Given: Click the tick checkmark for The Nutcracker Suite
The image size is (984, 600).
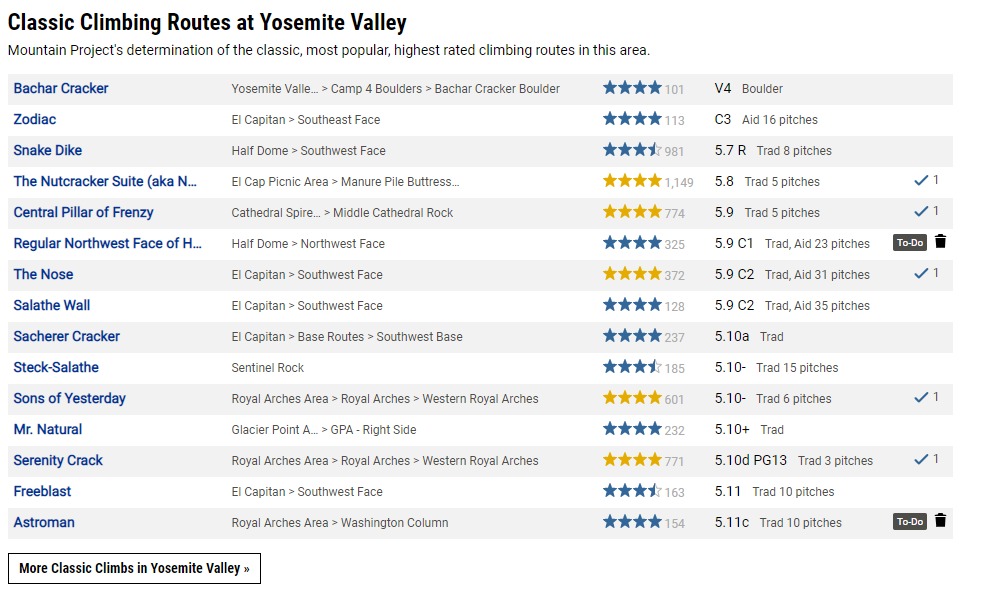Looking at the screenshot, I should pyautogui.click(x=921, y=181).
